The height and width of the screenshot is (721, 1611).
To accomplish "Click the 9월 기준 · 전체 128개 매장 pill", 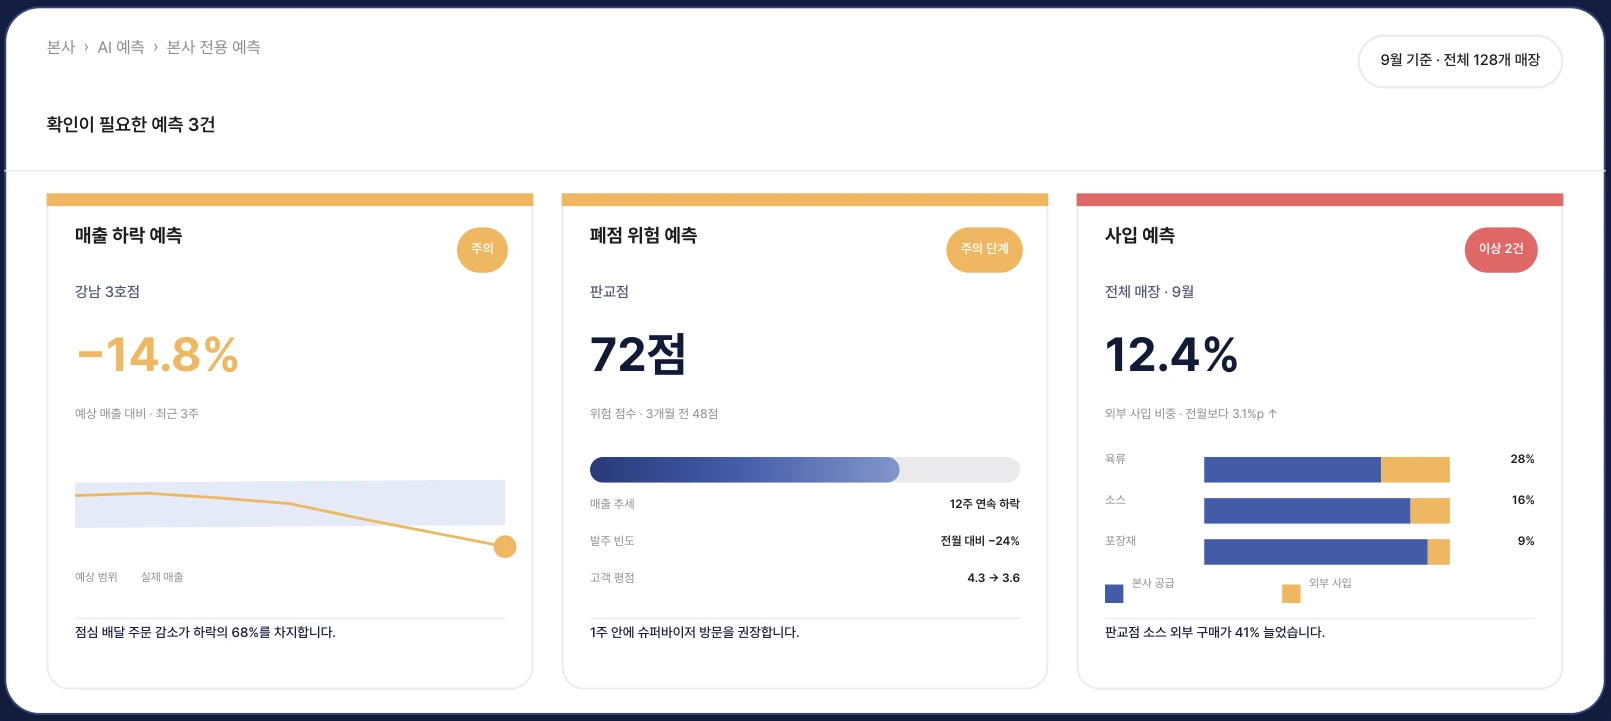I will 1460,60.
